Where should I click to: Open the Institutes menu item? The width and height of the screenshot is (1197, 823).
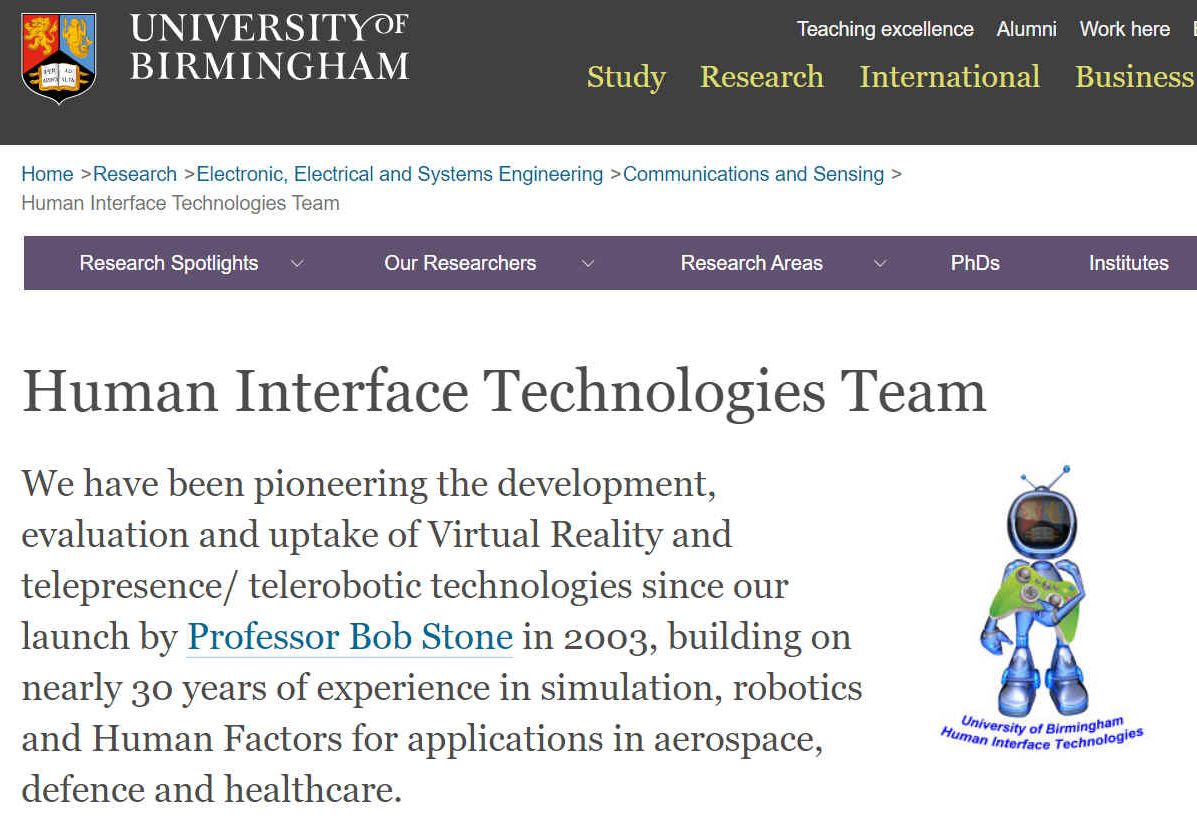tap(1128, 263)
